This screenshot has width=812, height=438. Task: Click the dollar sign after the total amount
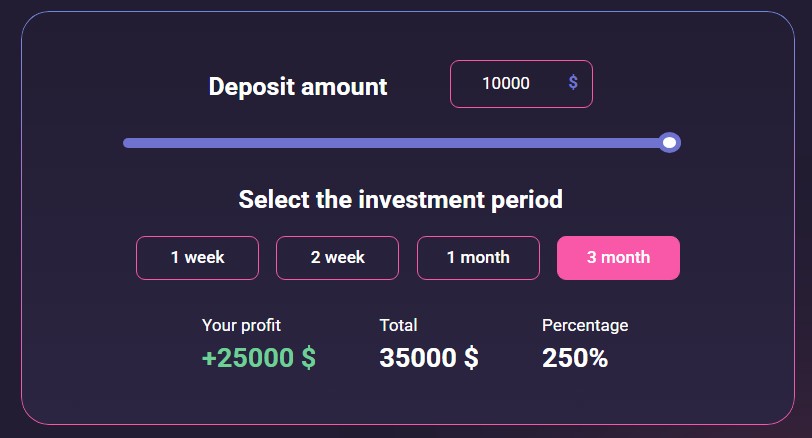point(470,358)
